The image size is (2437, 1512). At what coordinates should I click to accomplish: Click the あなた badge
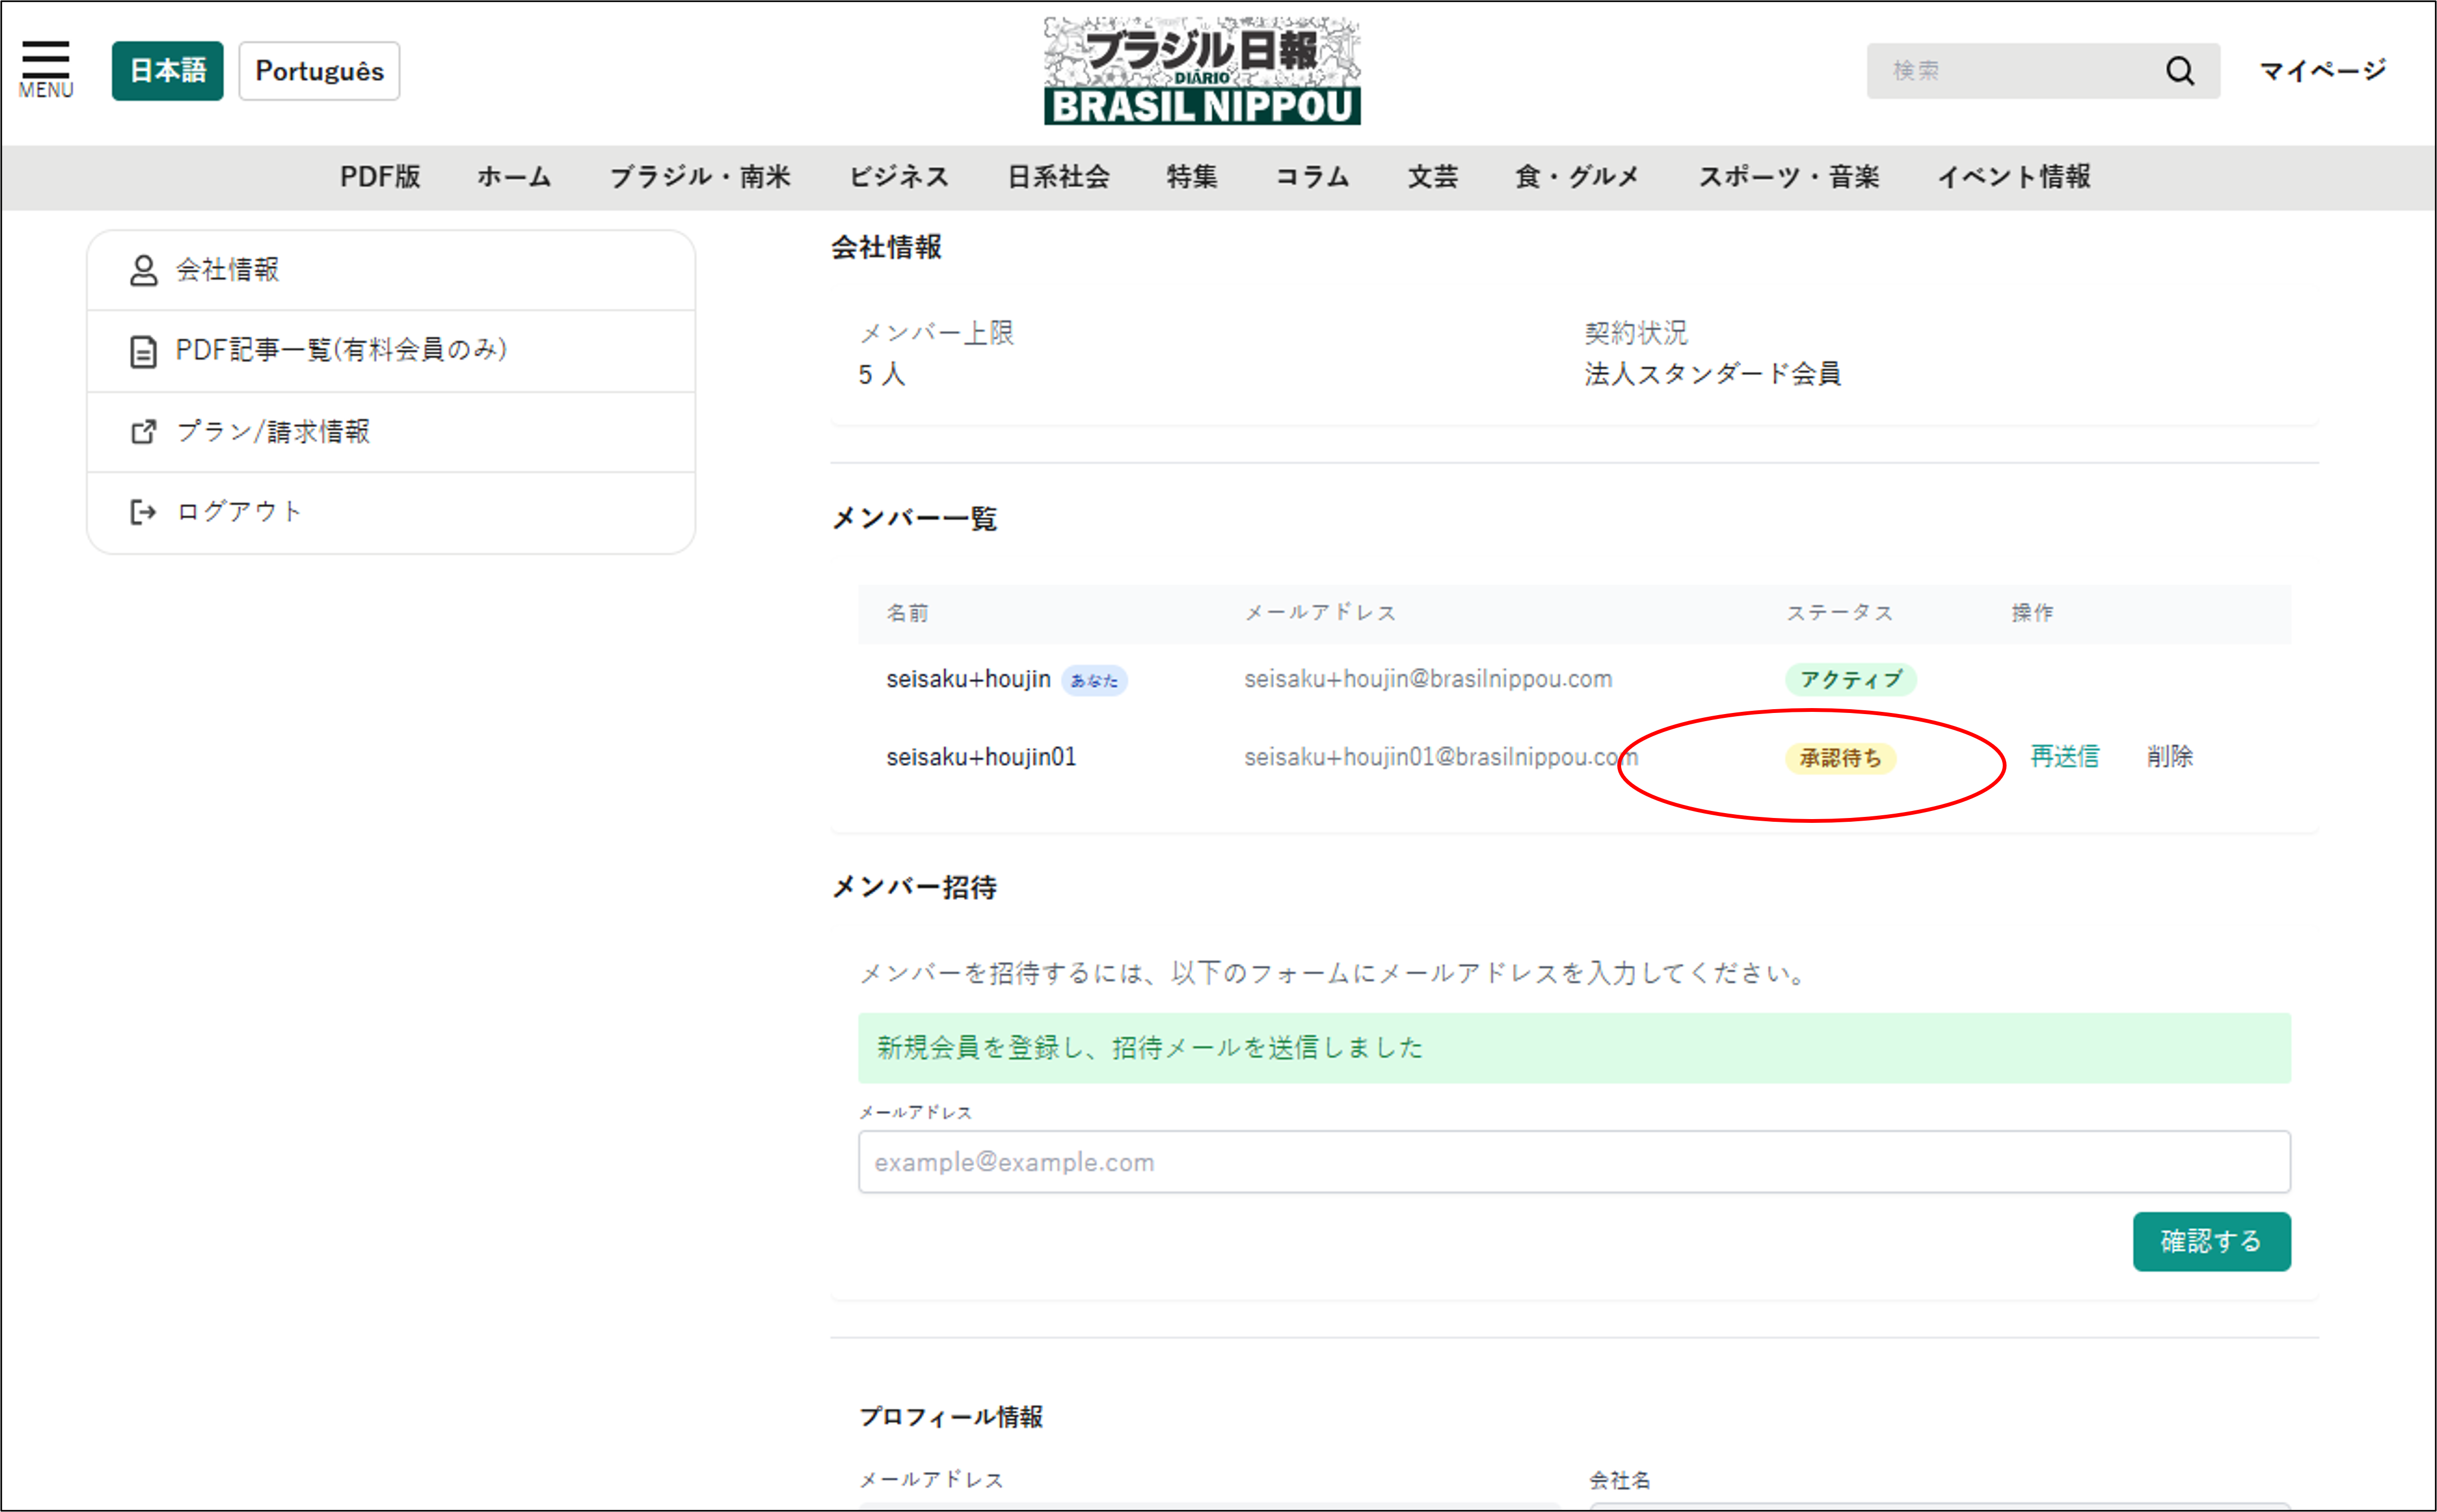point(1094,681)
